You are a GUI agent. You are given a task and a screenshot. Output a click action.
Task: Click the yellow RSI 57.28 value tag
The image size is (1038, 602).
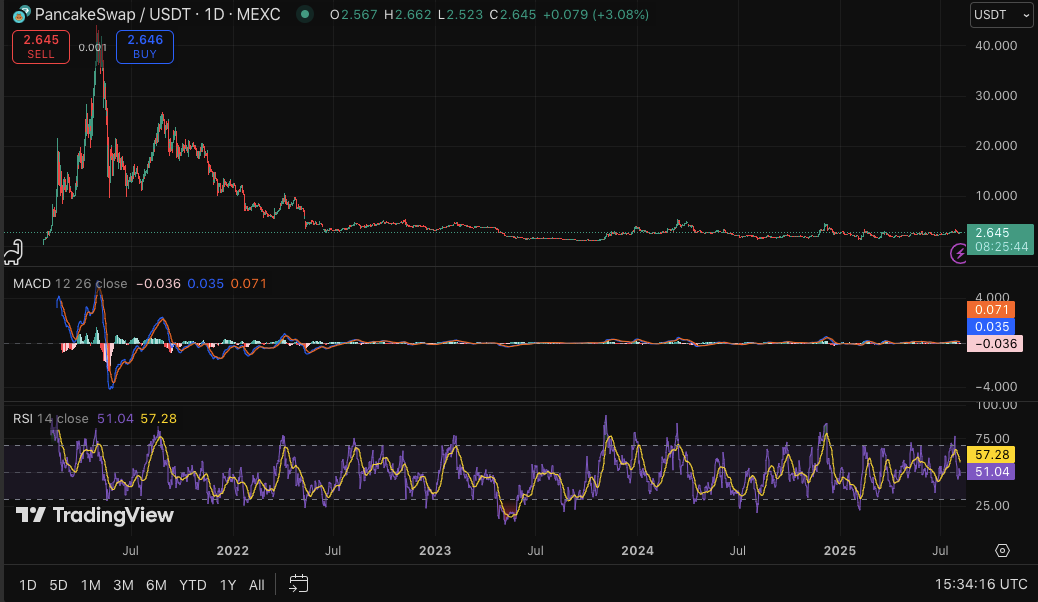click(x=992, y=454)
